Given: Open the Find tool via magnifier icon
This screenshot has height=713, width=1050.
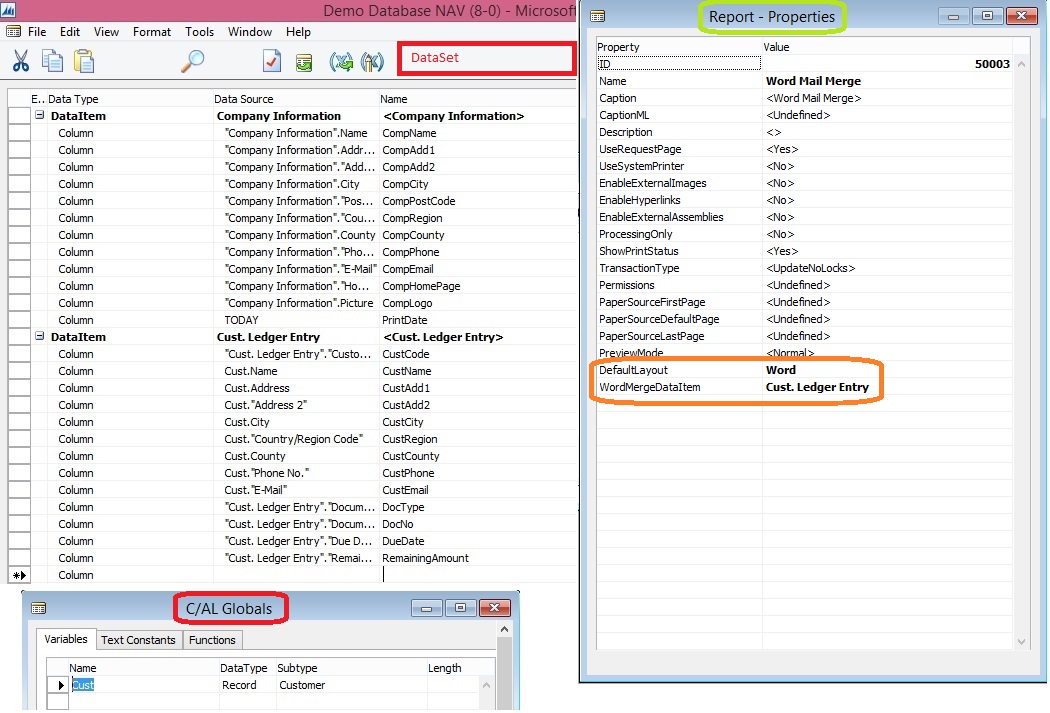Looking at the screenshot, I should point(195,61).
